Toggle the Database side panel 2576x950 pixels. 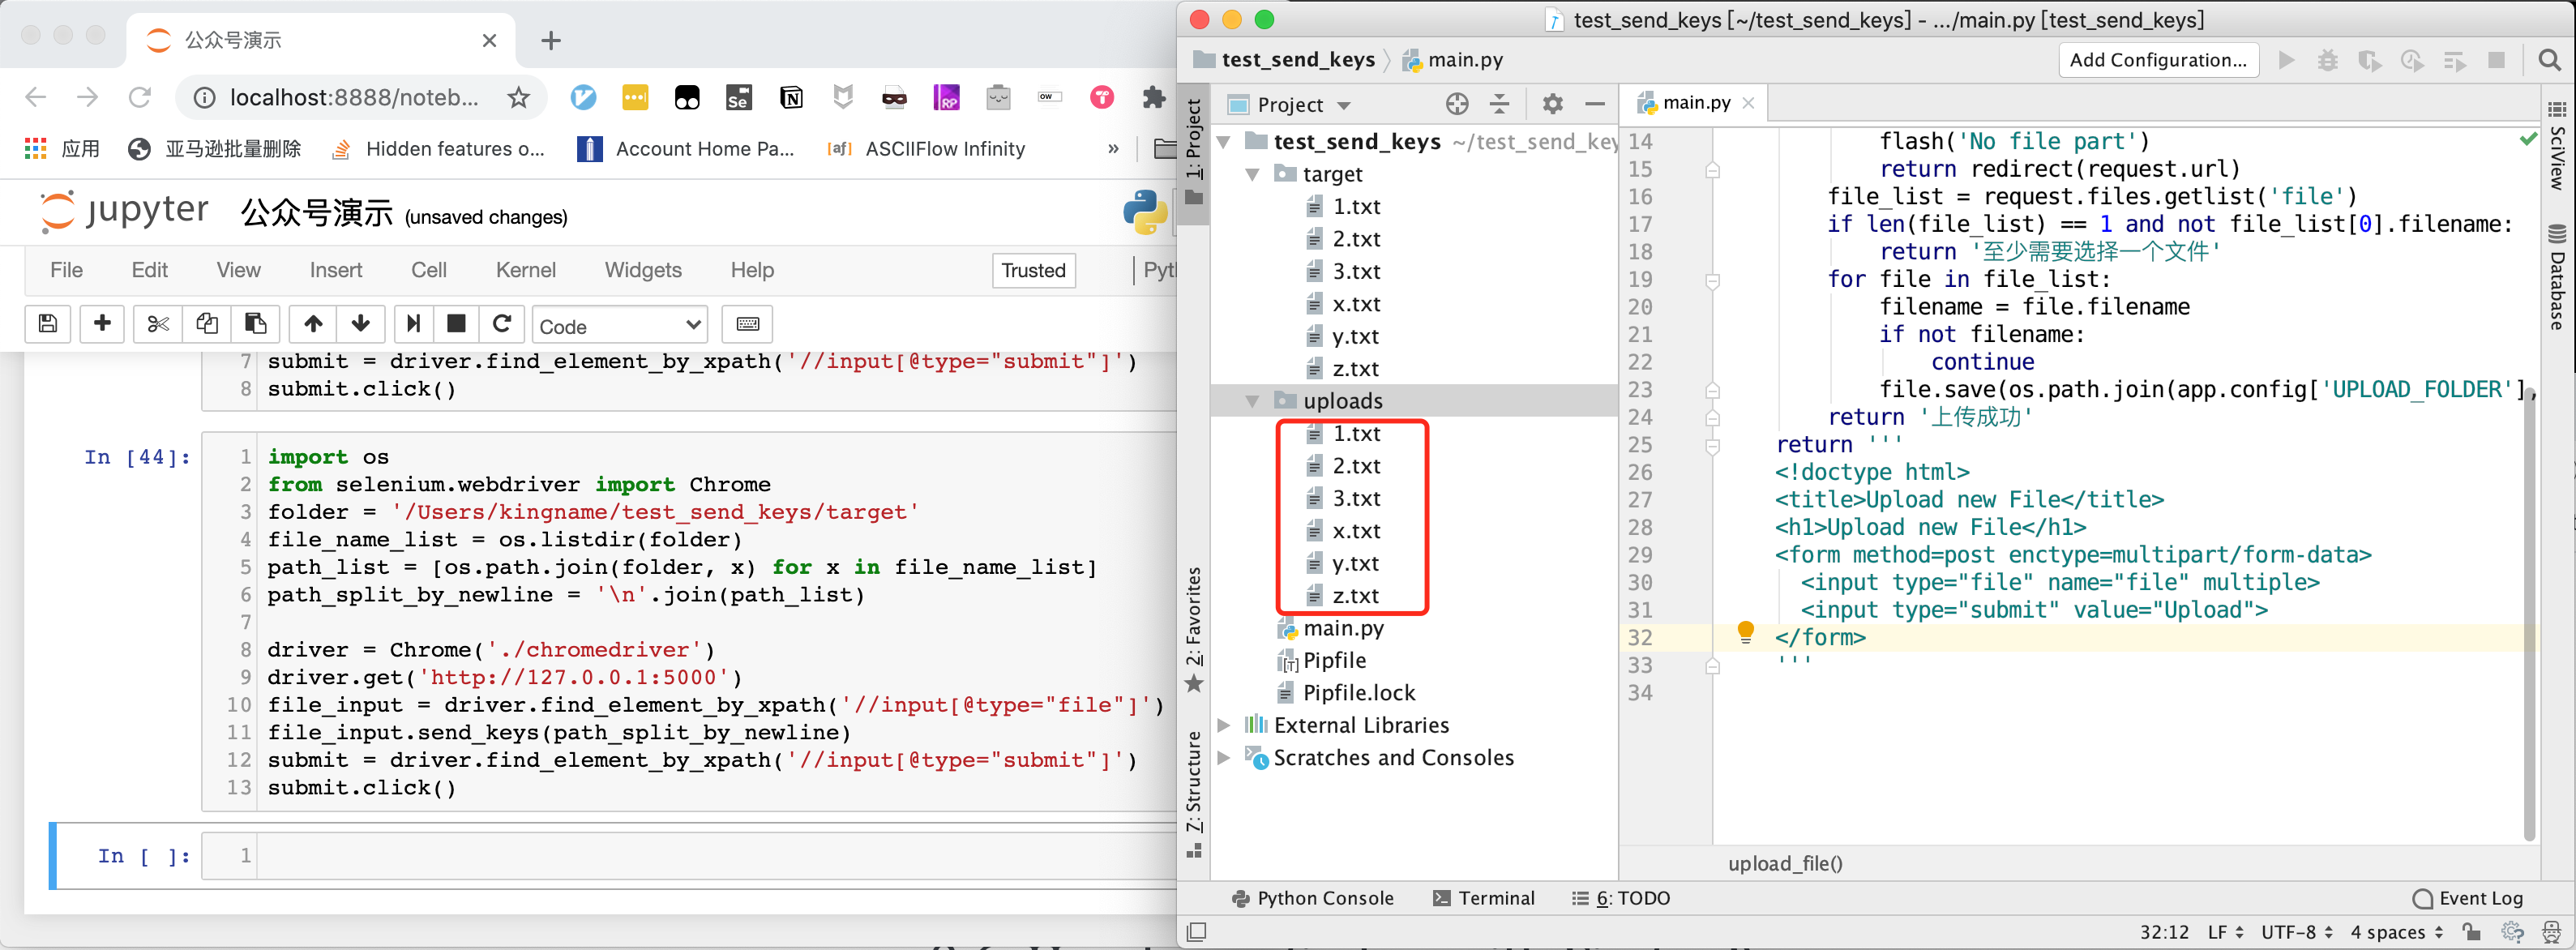click(x=2556, y=277)
